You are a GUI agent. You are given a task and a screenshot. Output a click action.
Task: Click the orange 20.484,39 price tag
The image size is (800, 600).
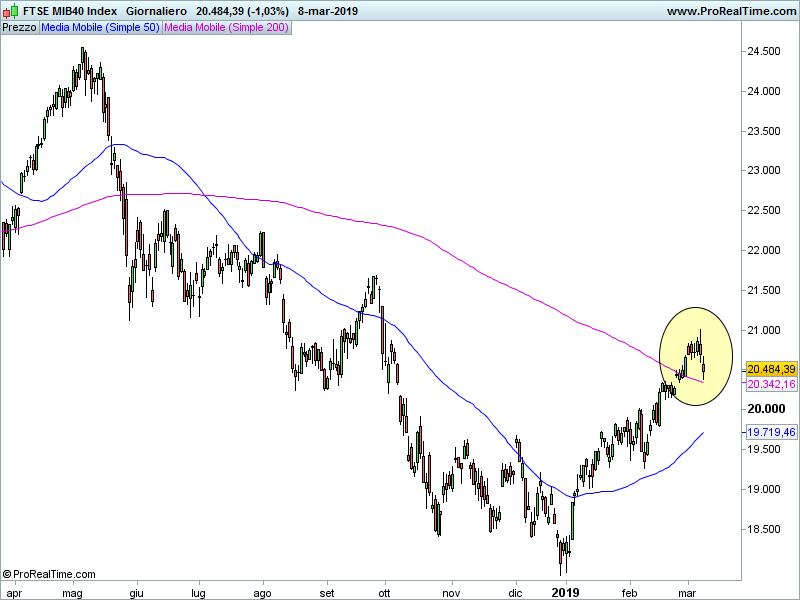[x=771, y=369]
